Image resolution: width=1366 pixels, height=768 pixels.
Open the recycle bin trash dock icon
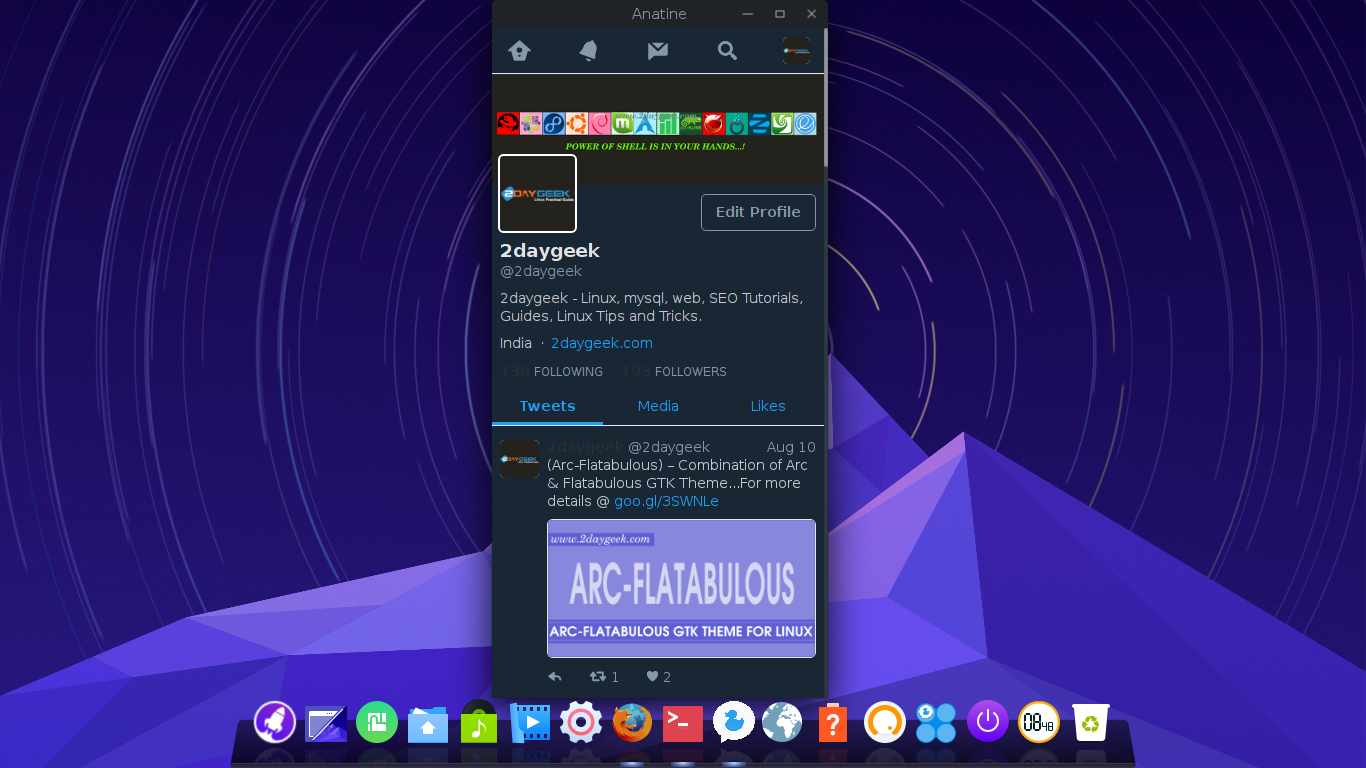point(1091,722)
